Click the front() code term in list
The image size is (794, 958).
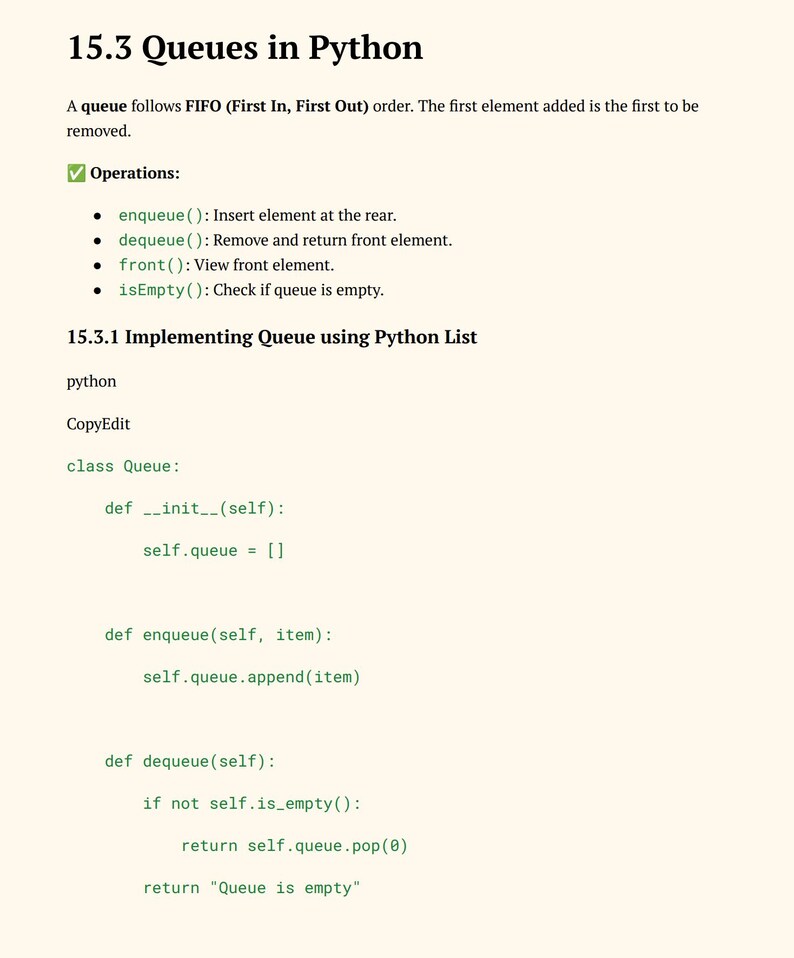[151, 265]
